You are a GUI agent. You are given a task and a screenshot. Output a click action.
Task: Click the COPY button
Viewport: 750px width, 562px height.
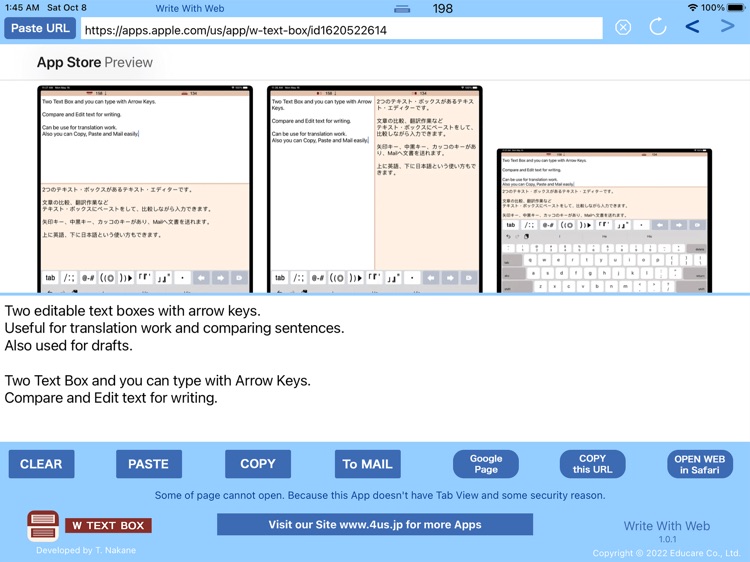tap(258, 464)
